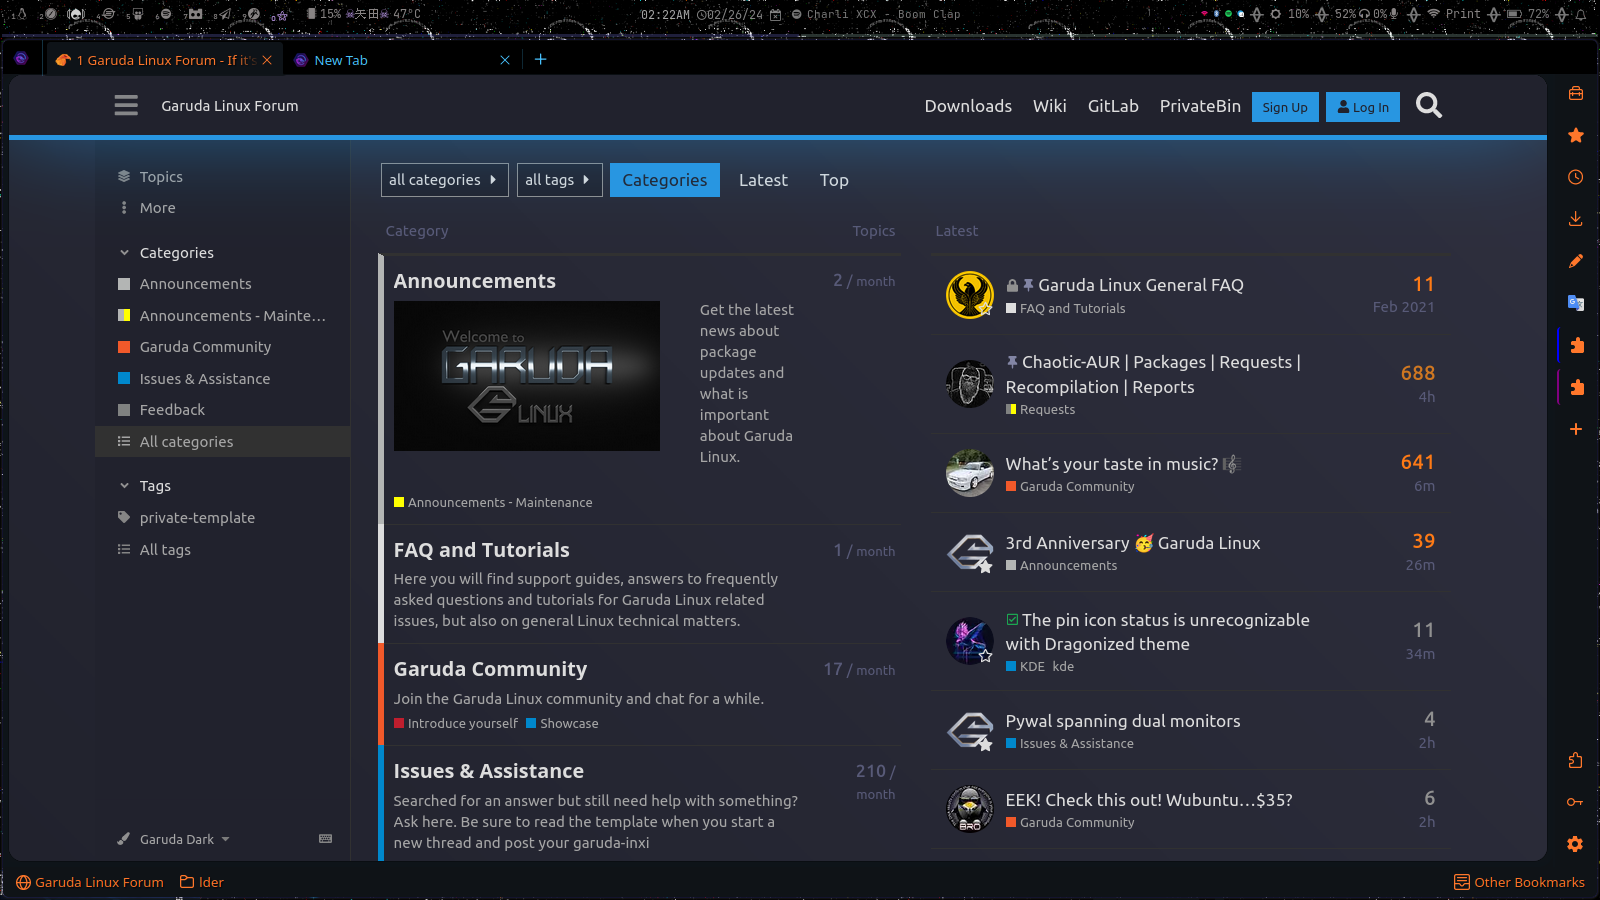The image size is (1600, 900).
Task: Open the browser menu button at tab strip start
Action: 21,59
